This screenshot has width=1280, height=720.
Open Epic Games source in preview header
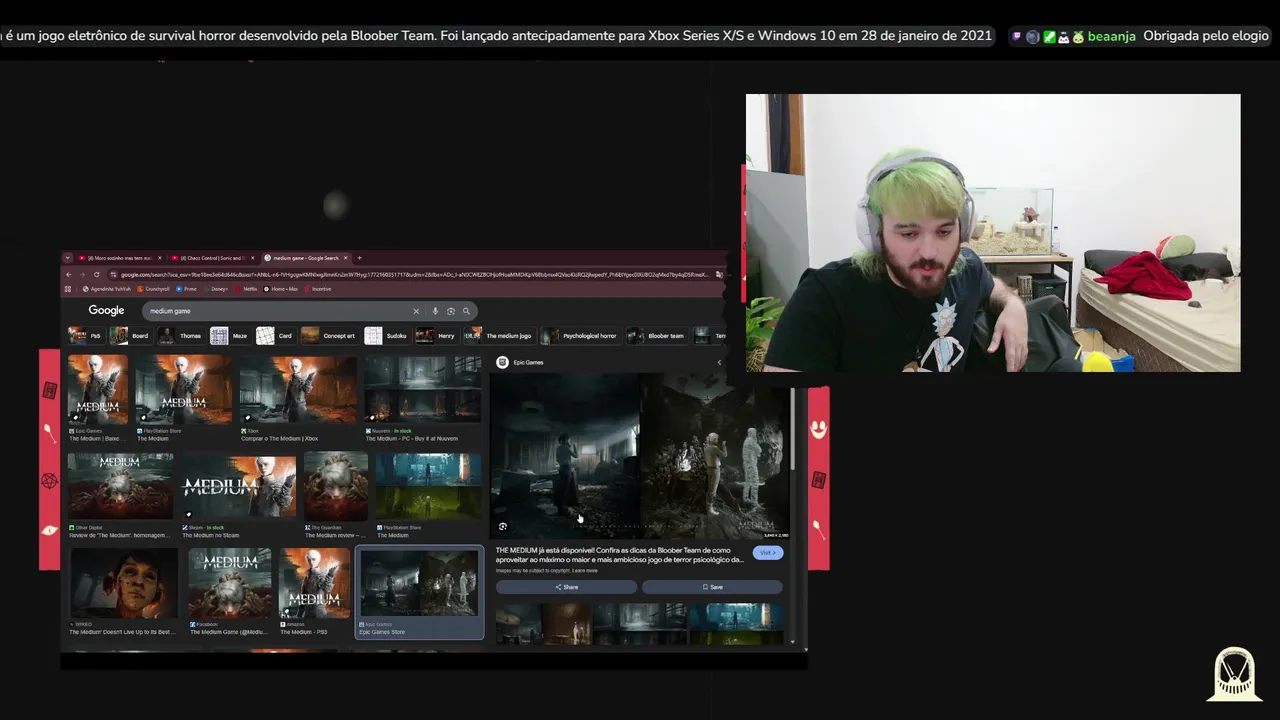[x=520, y=362]
